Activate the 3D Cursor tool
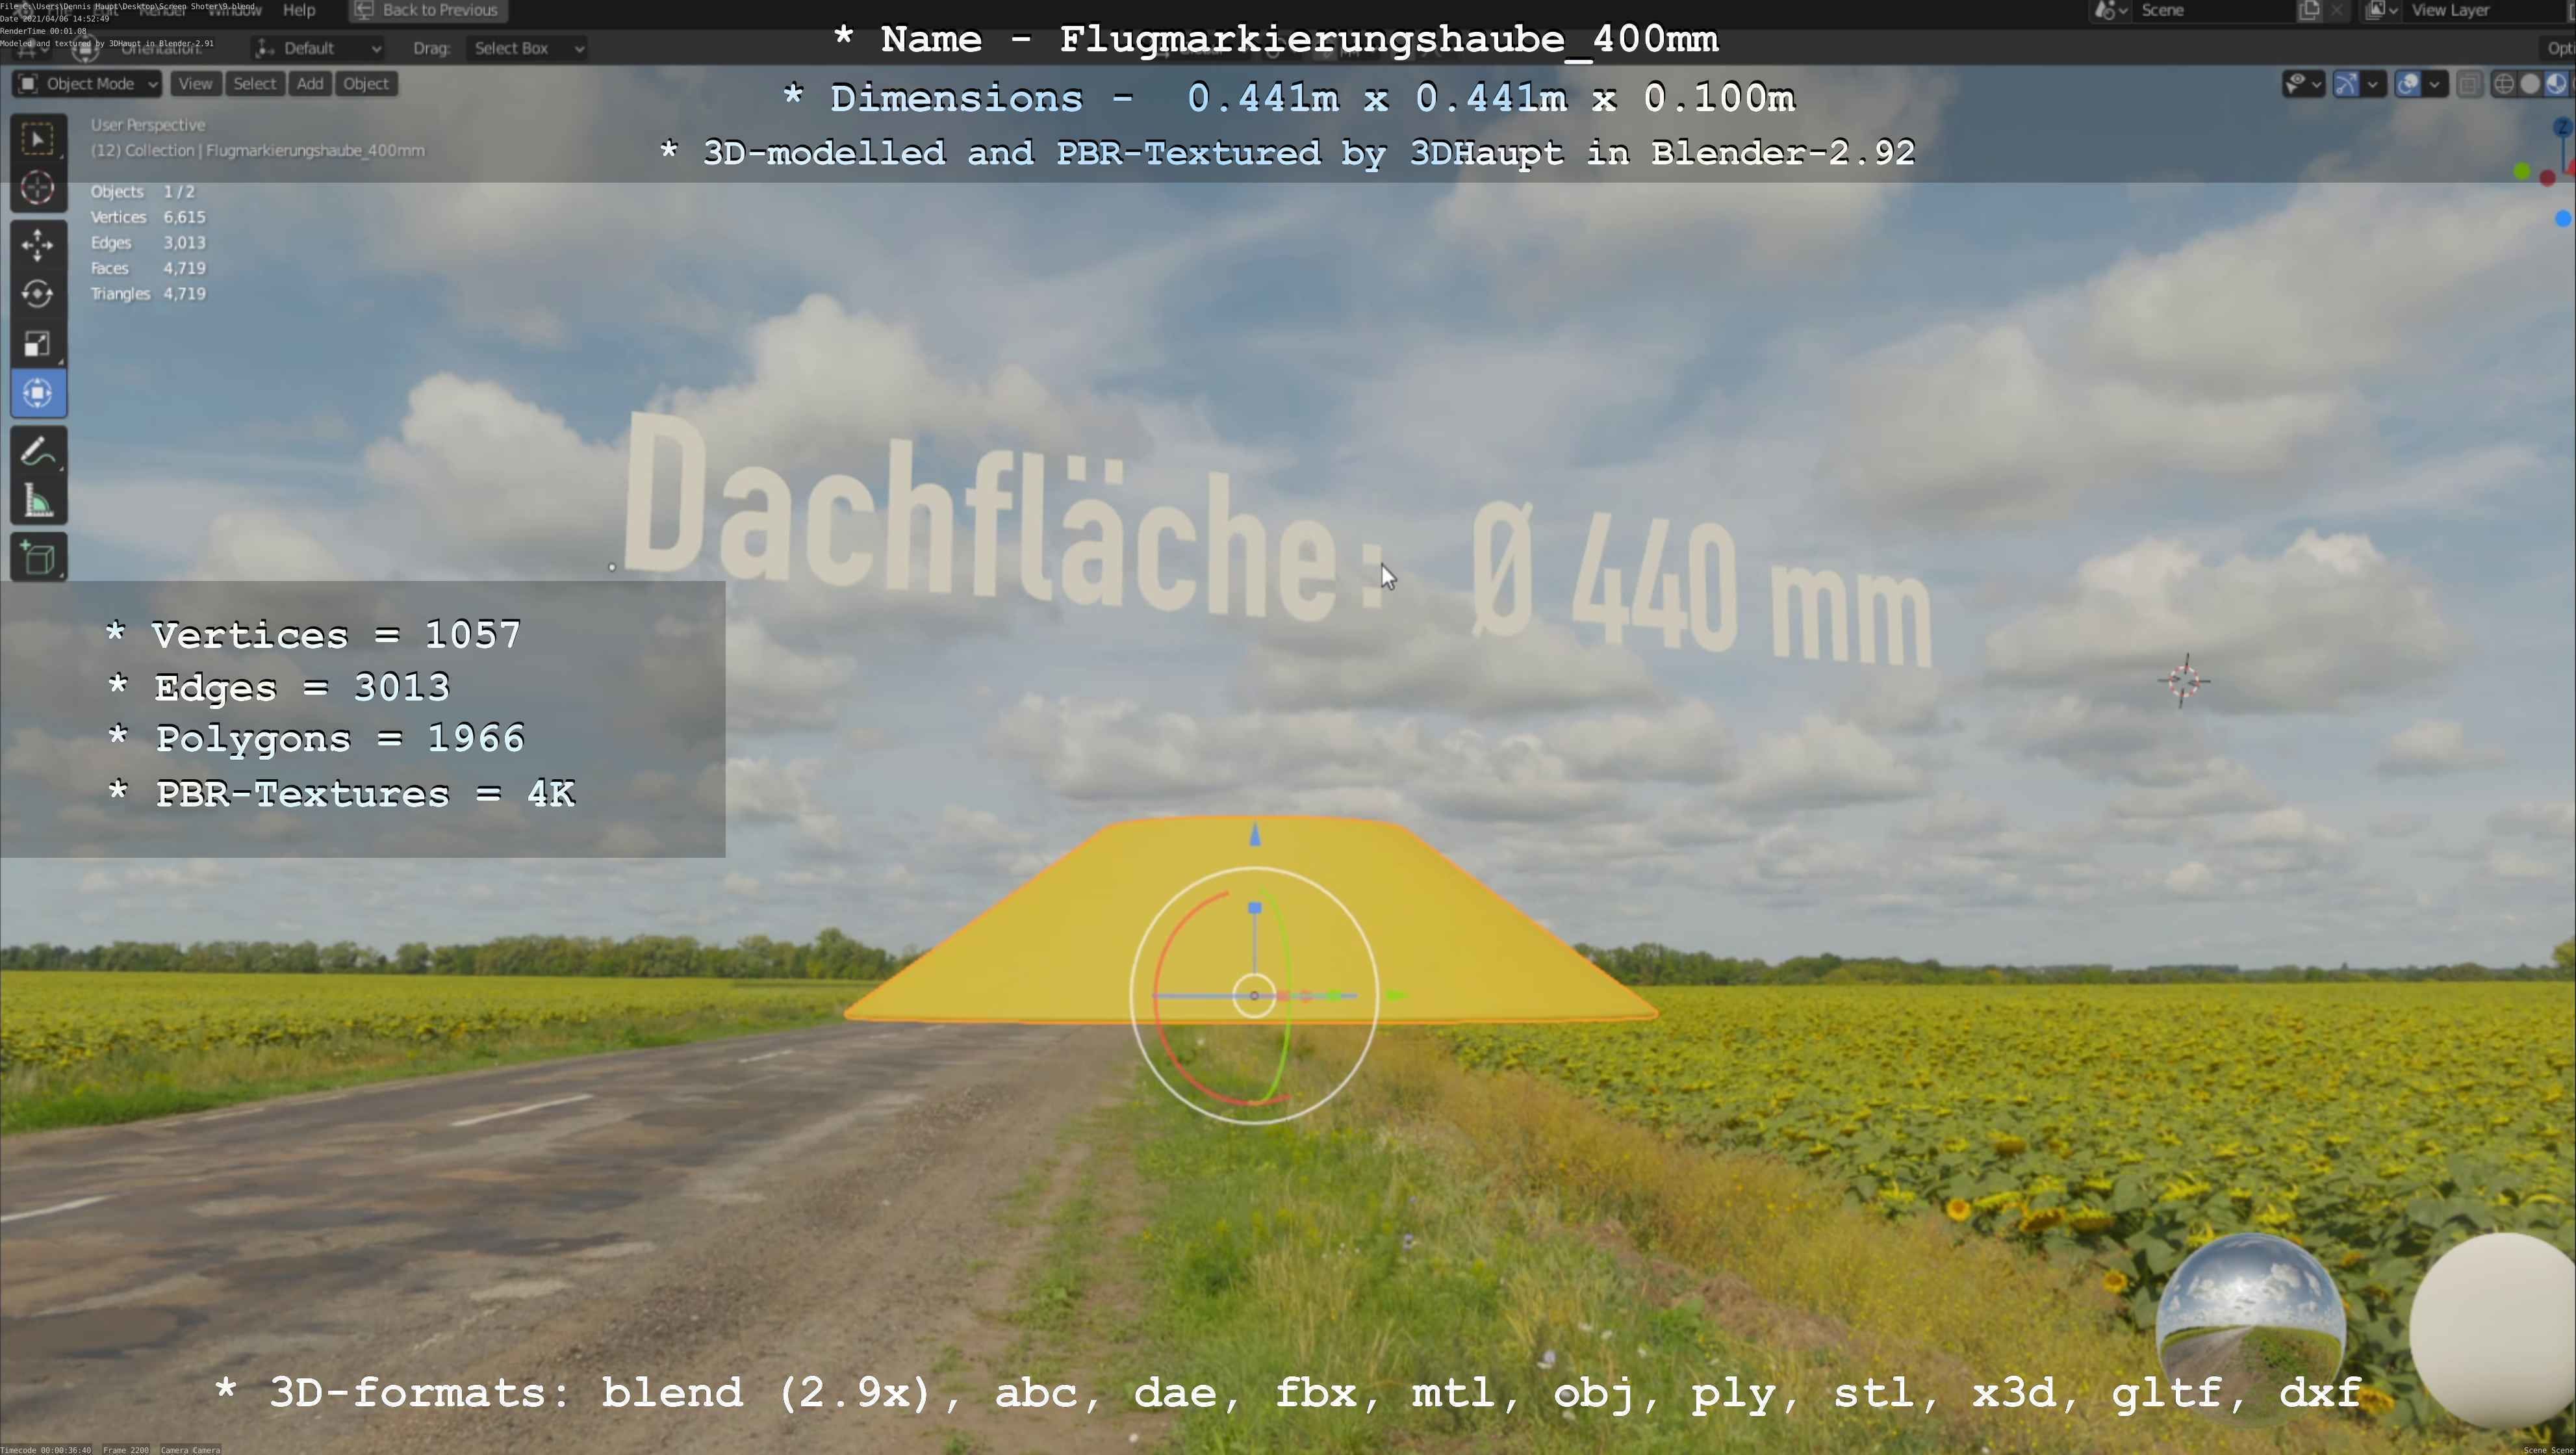2576x1455 pixels. pyautogui.click(x=38, y=188)
